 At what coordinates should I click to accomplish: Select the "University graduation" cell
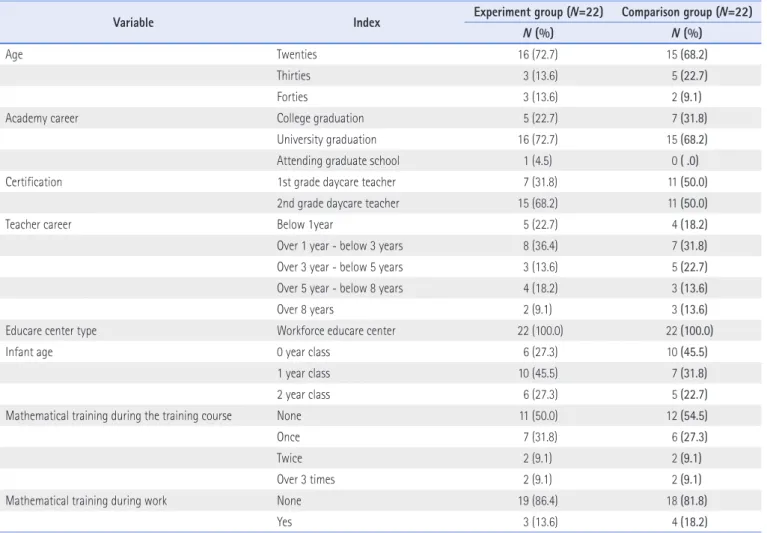326,140
